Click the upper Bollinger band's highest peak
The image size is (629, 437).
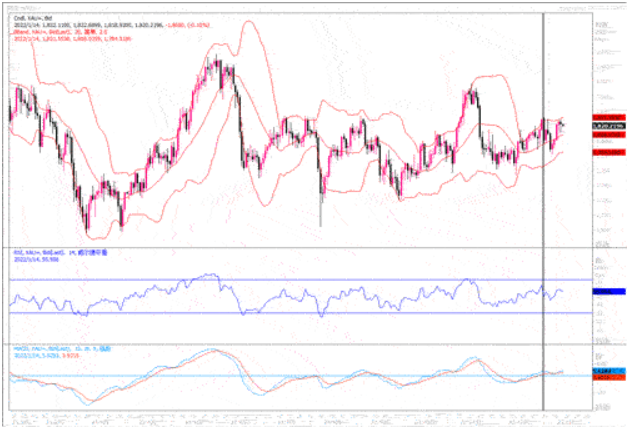pos(247,22)
